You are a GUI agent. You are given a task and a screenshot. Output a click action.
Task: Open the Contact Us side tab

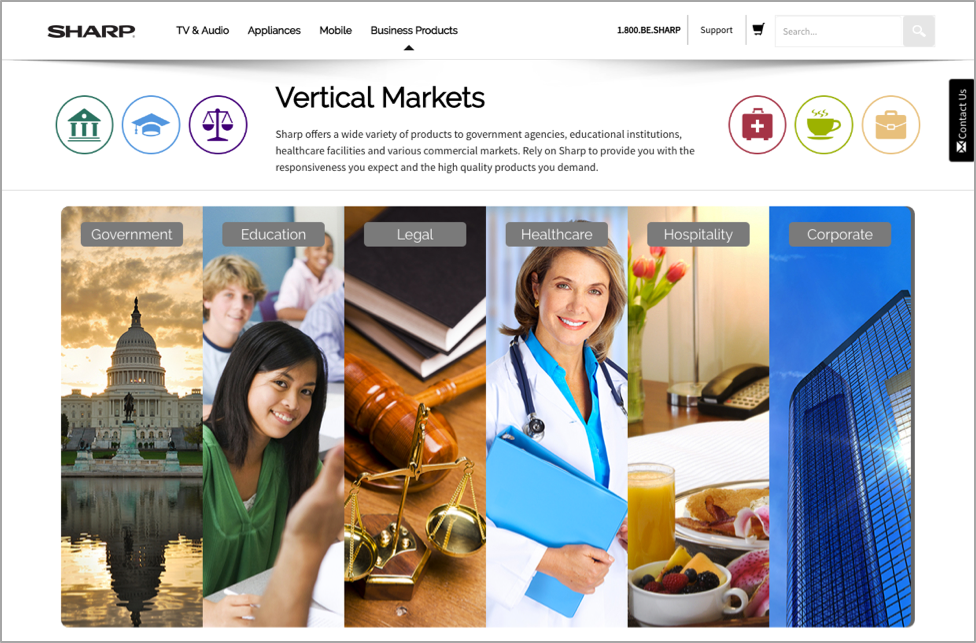(961, 120)
